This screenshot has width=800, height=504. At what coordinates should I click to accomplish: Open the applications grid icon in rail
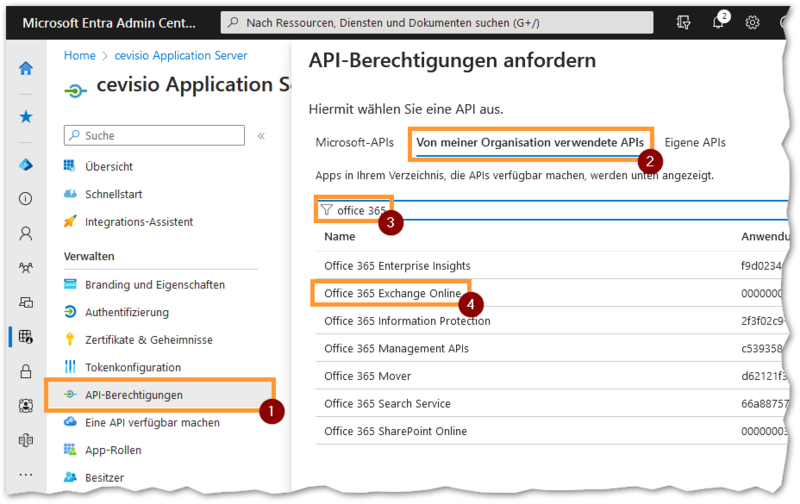pyautogui.click(x=26, y=336)
